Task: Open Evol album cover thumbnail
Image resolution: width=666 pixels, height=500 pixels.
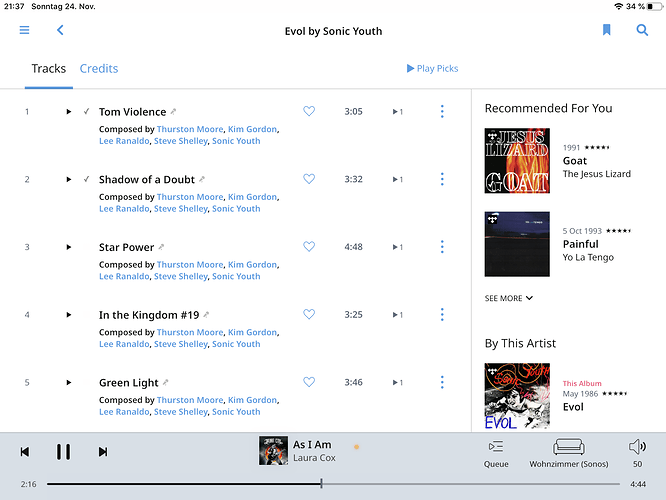Action: (x=517, y=396)
